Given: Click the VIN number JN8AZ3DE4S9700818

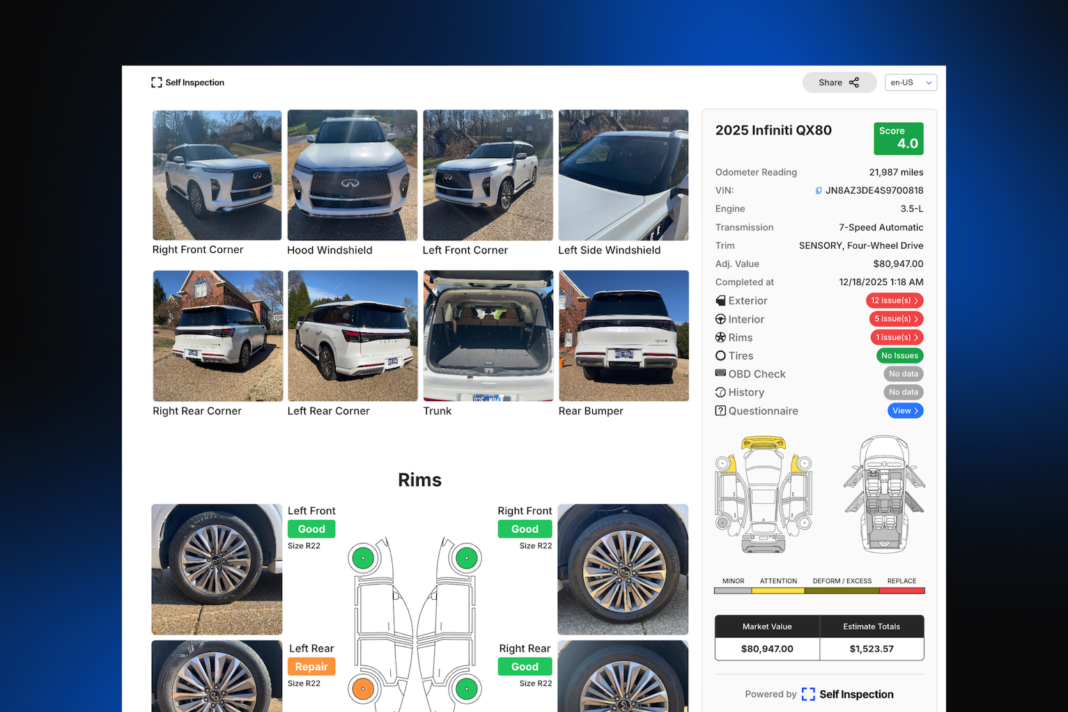Looking at the screenshot, I should coord(875,191).
